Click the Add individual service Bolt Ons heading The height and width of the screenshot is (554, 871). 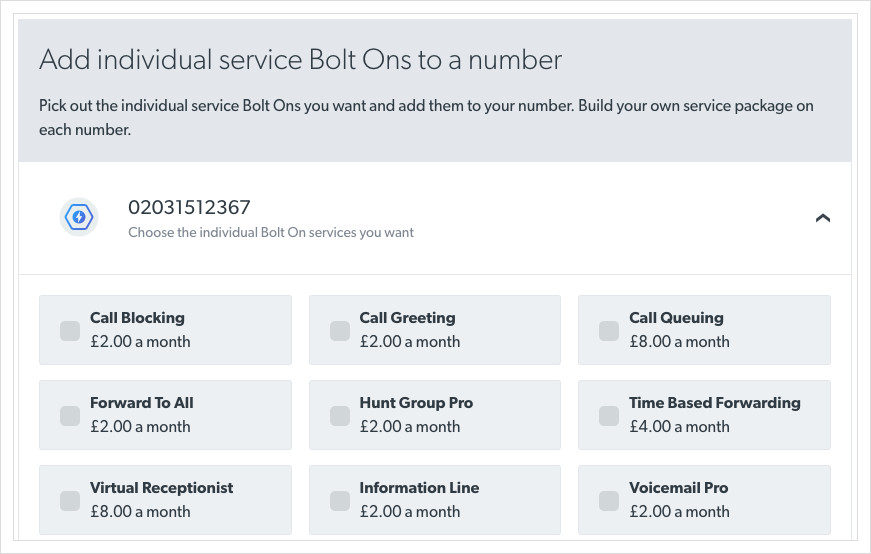click(300, 60)
